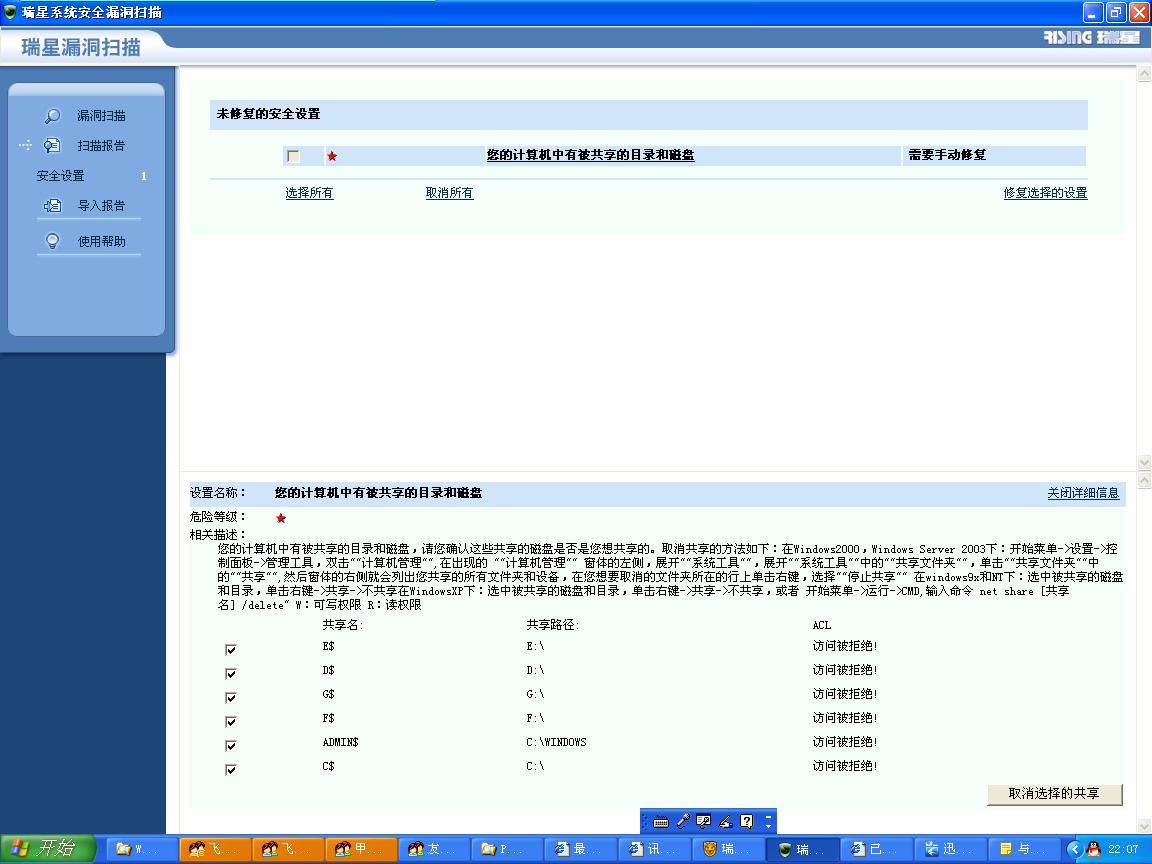Screen dimensions: 1152x864
Task: Click QQ penguin tray icon
Action: tap(1093, 849)
